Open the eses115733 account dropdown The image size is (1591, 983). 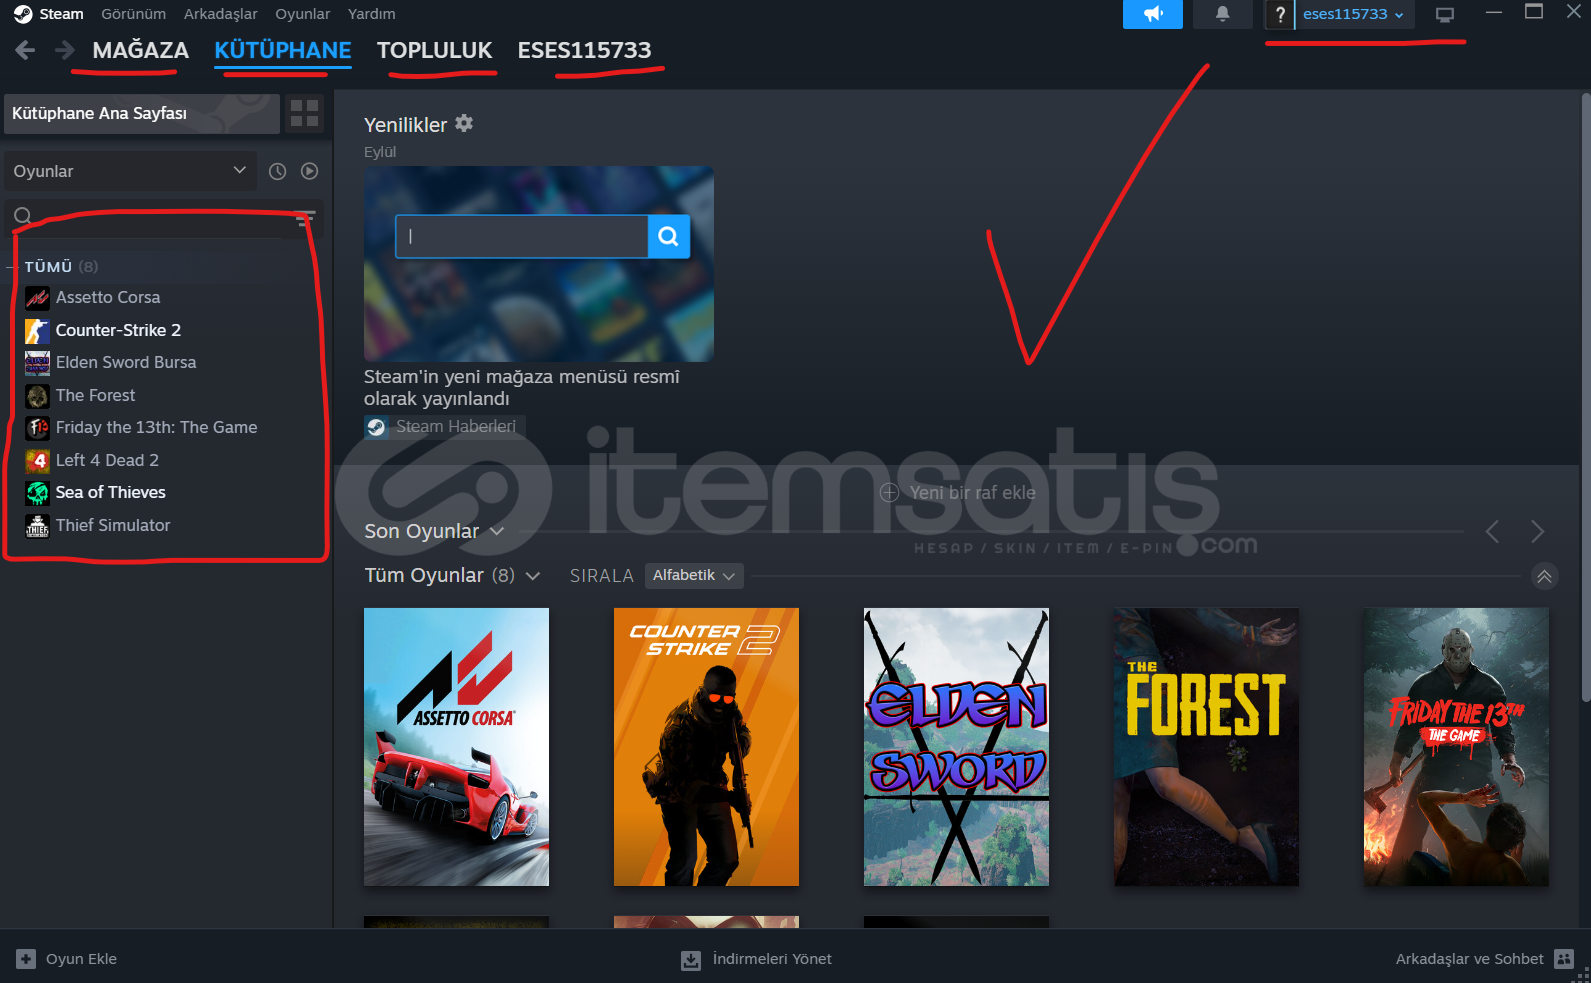click(x=1354, y=14)
